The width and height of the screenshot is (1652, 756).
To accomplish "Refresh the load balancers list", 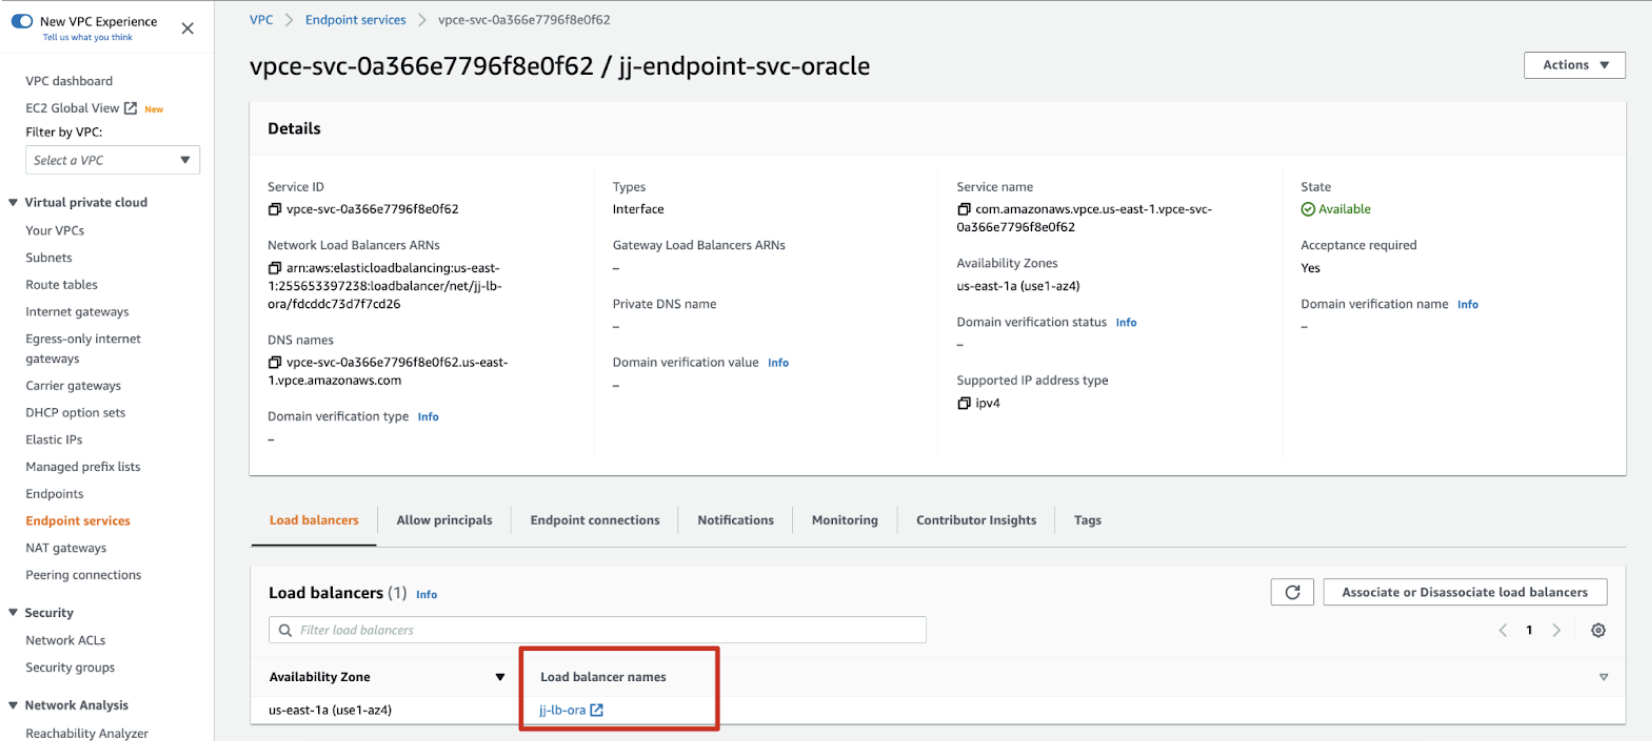I will (x=1292, y=592).
